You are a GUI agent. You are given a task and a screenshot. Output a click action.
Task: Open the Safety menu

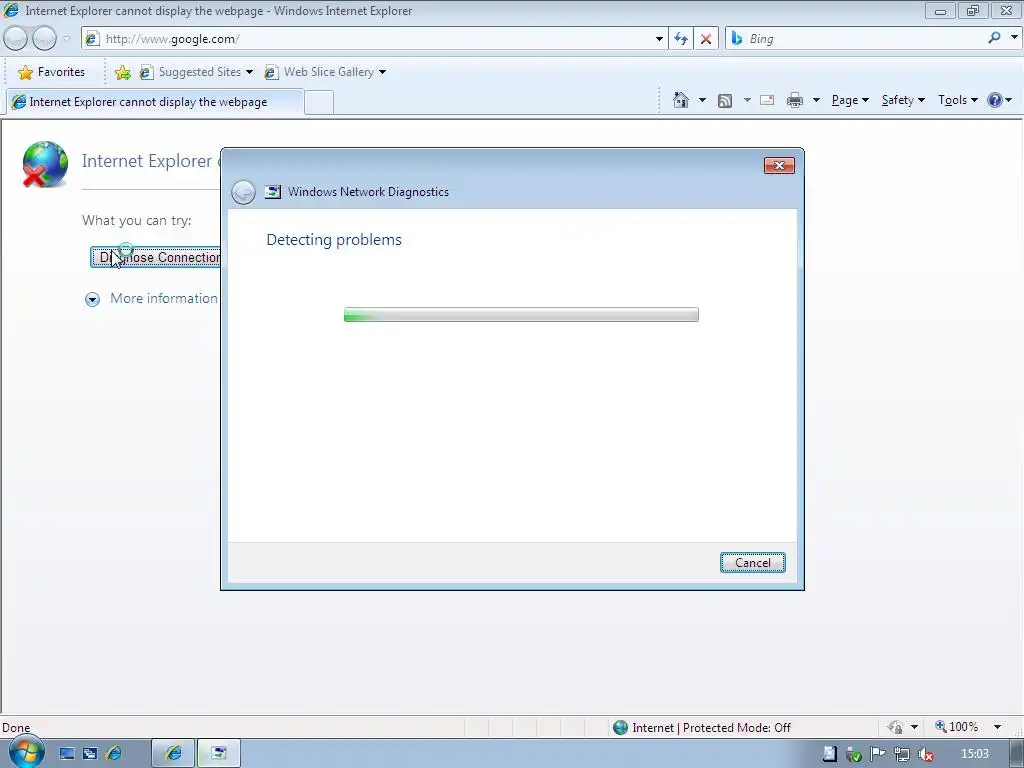pyautogui.click(x=903, y=100)
